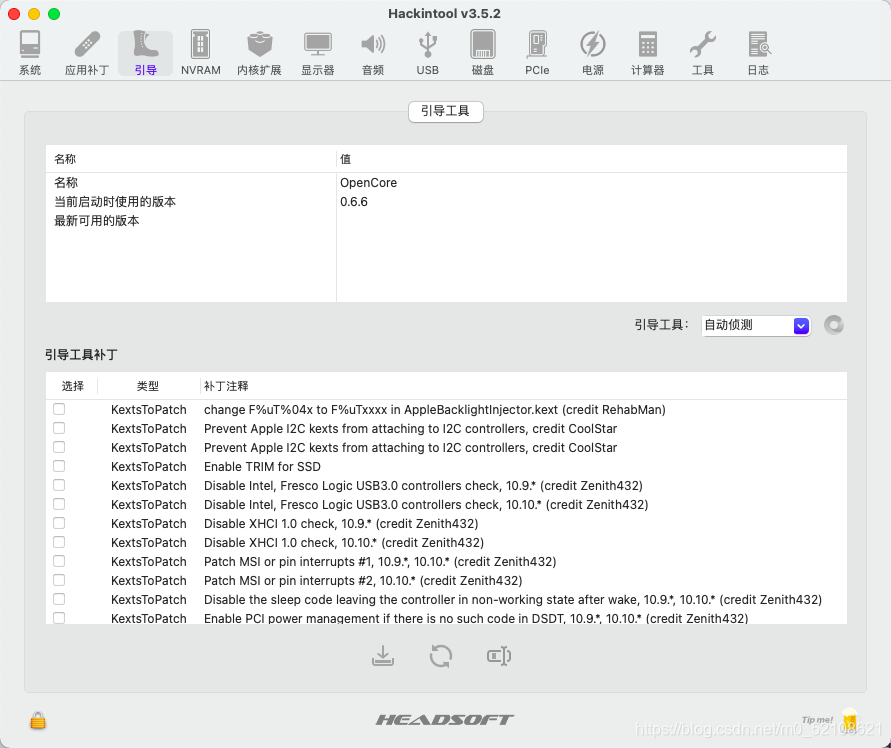Check the Disable the sleep code patch checkbox
The image size is (891, 748).
click(59, 599)
